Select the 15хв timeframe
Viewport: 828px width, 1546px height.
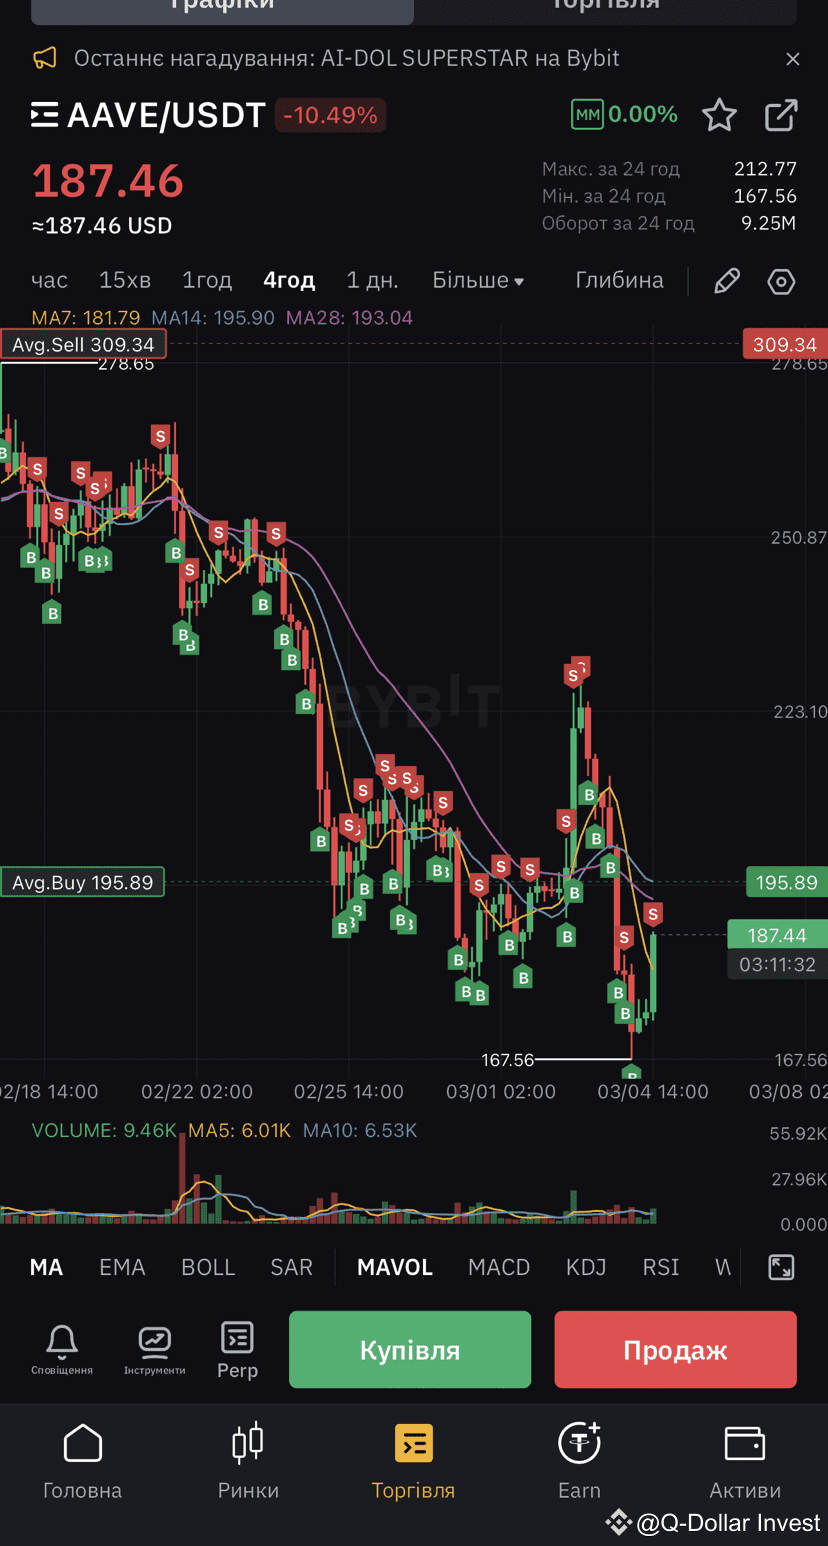click(125, 280)
